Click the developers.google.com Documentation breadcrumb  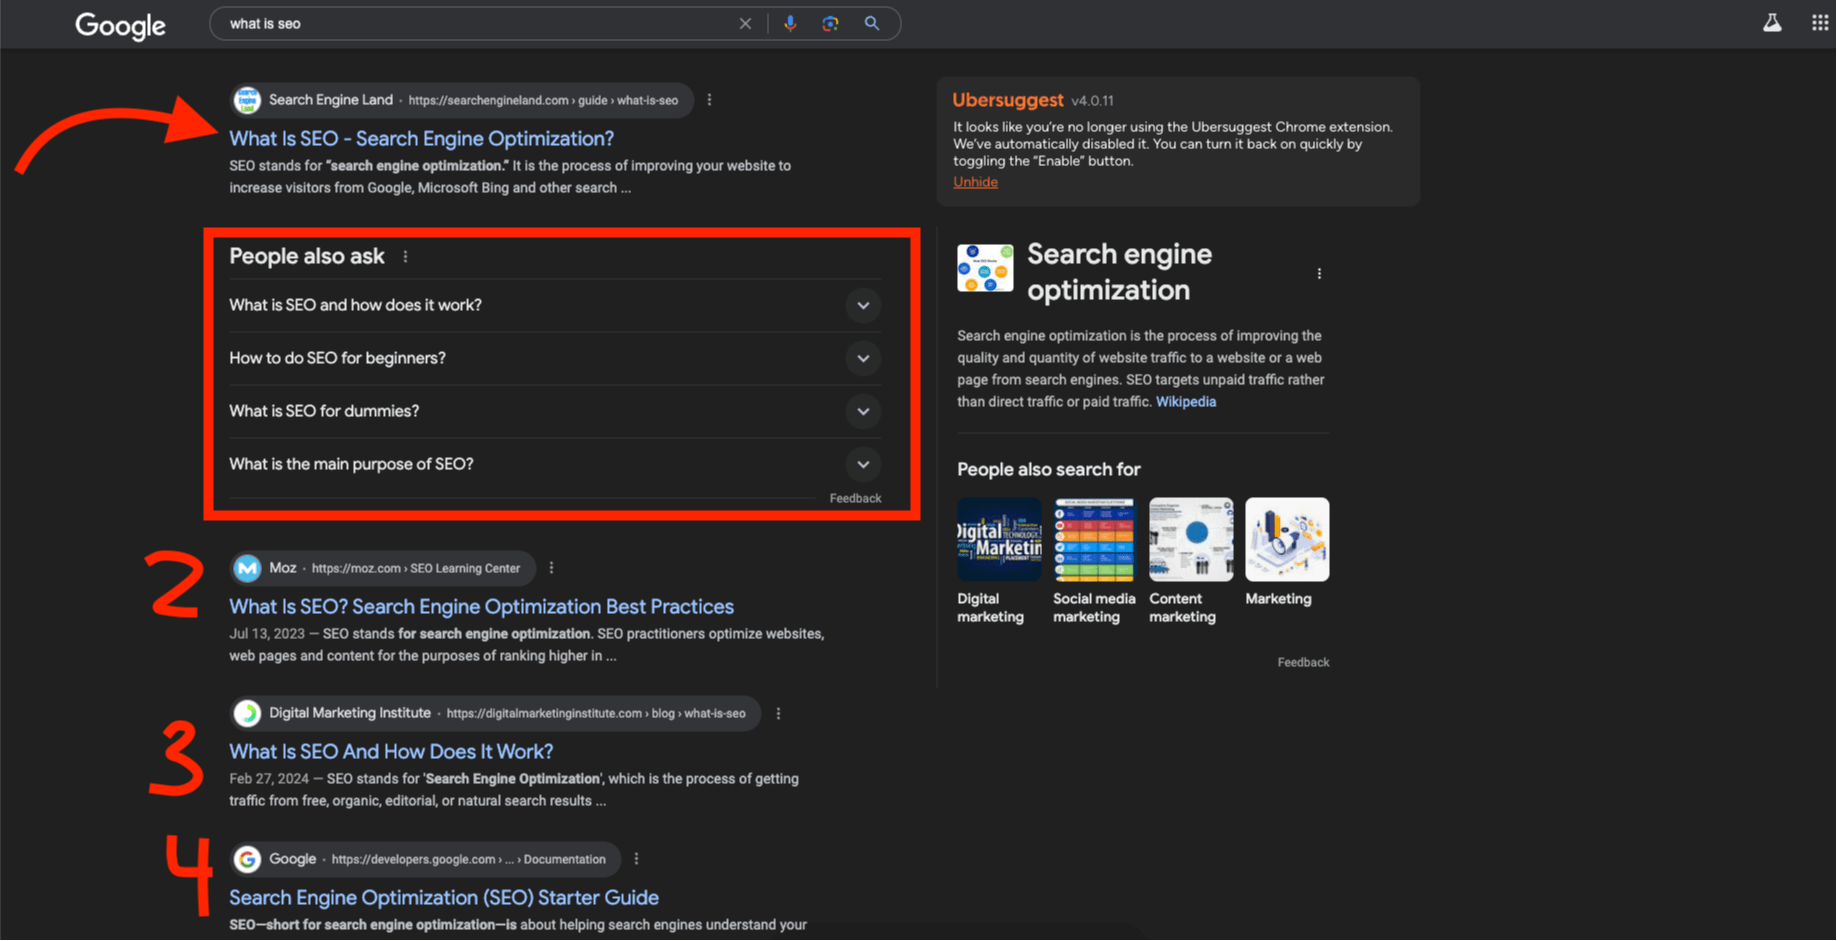(468, 859)
